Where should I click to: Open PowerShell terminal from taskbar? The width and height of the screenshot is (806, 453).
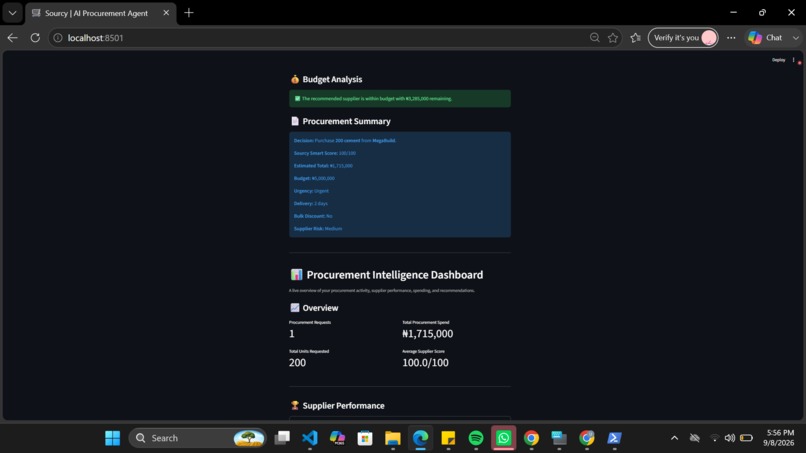coord(614,438)
